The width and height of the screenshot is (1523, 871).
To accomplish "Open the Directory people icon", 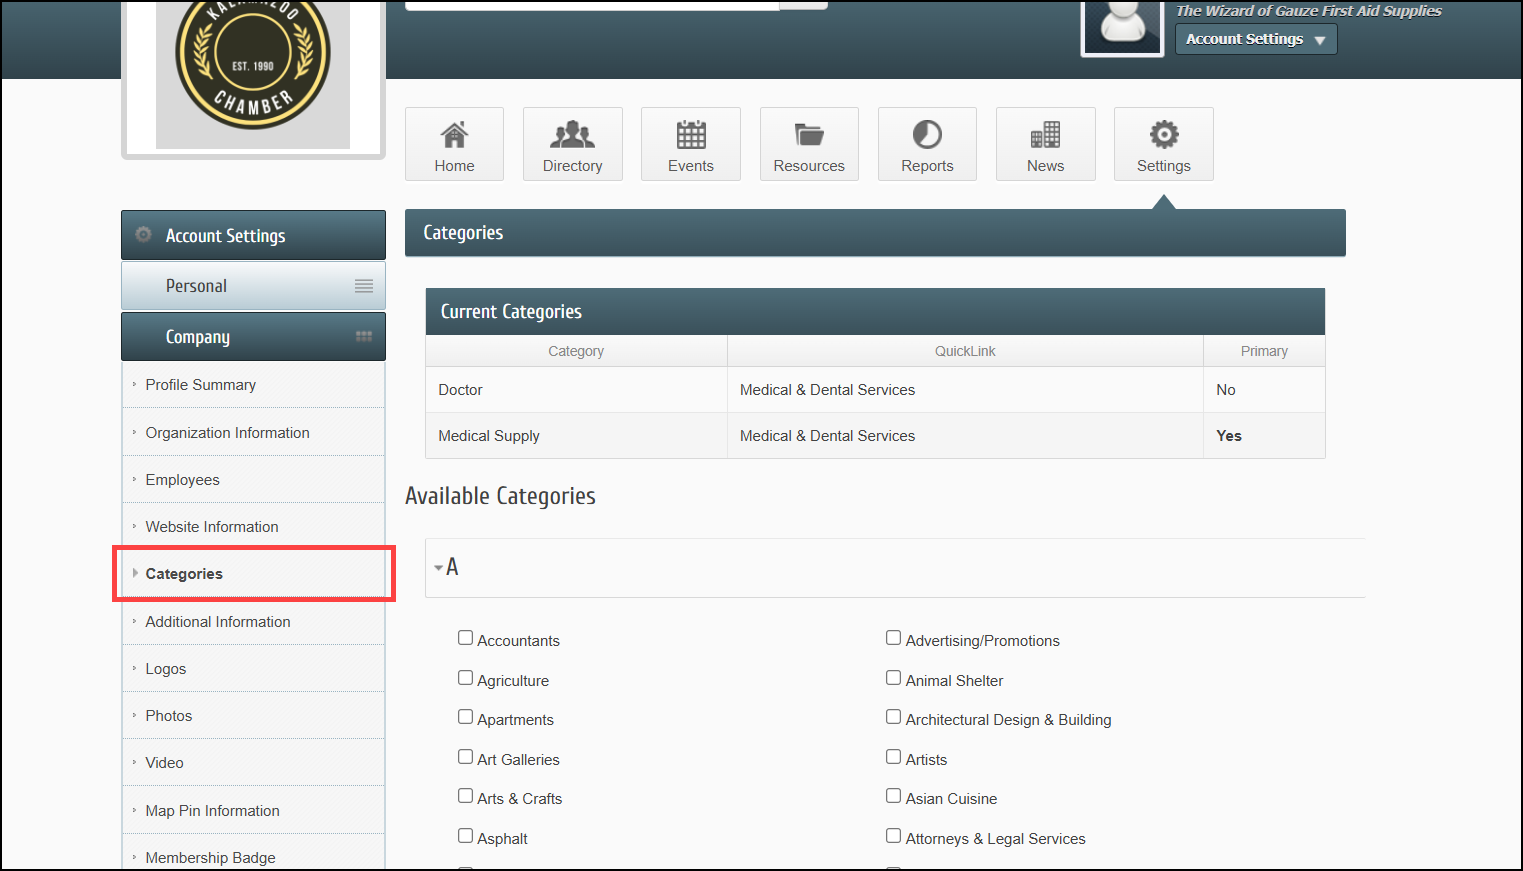I will click(572, 135).
